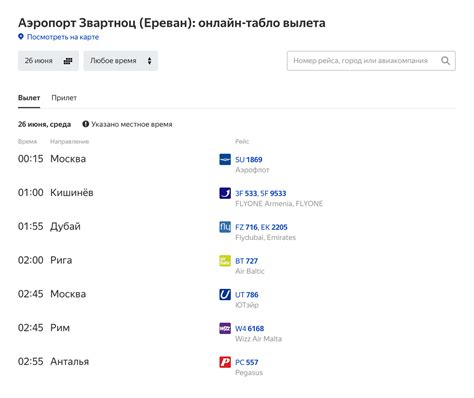Open the 26 июня date picker
The image size is (474, 398).
coord(48,61)
